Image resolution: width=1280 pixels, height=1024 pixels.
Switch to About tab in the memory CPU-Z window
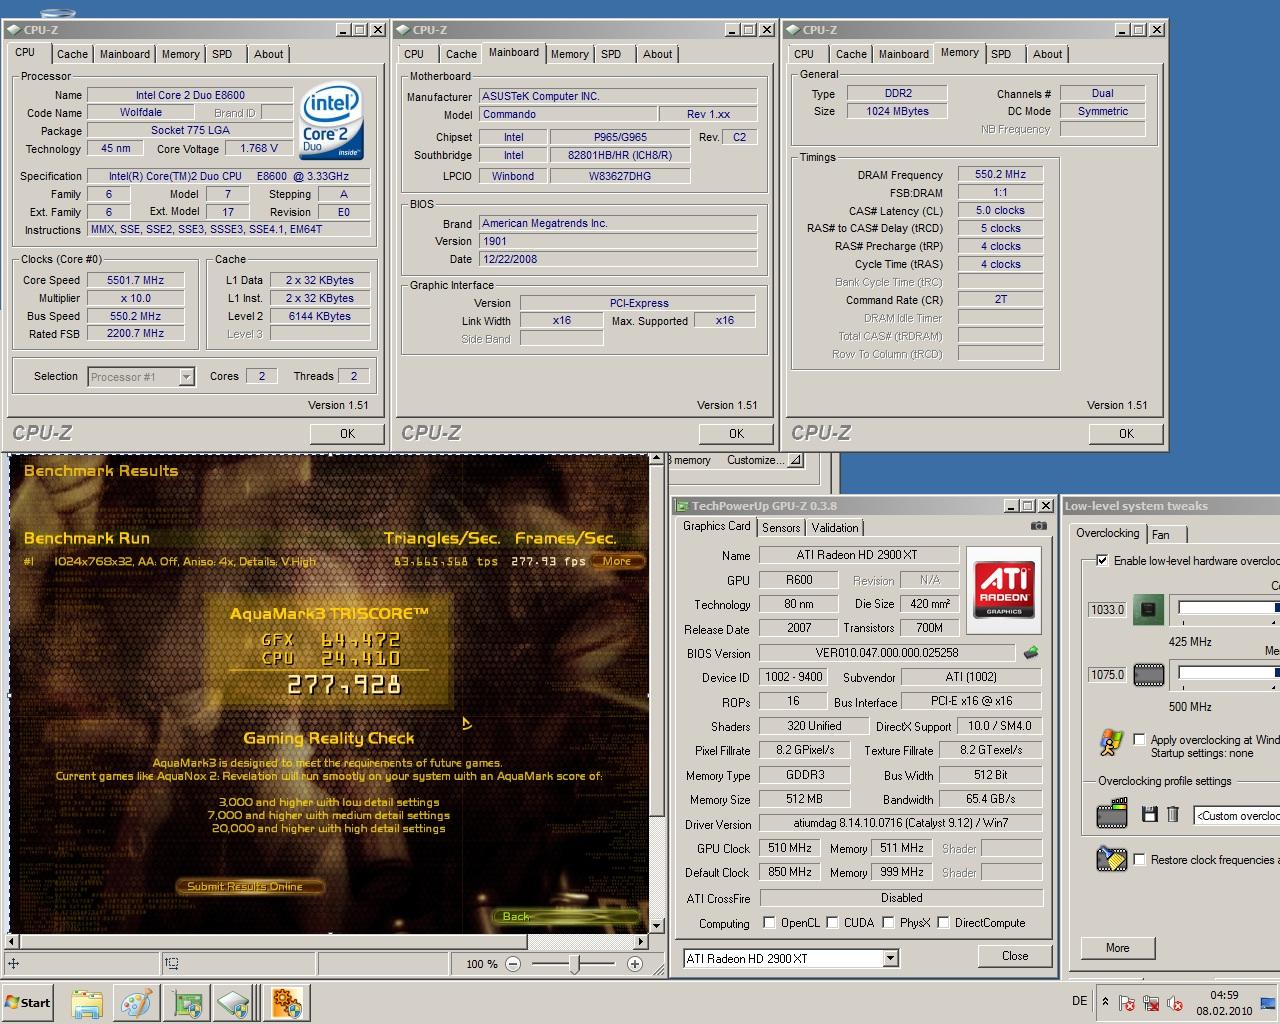[x=1047, y=54]
